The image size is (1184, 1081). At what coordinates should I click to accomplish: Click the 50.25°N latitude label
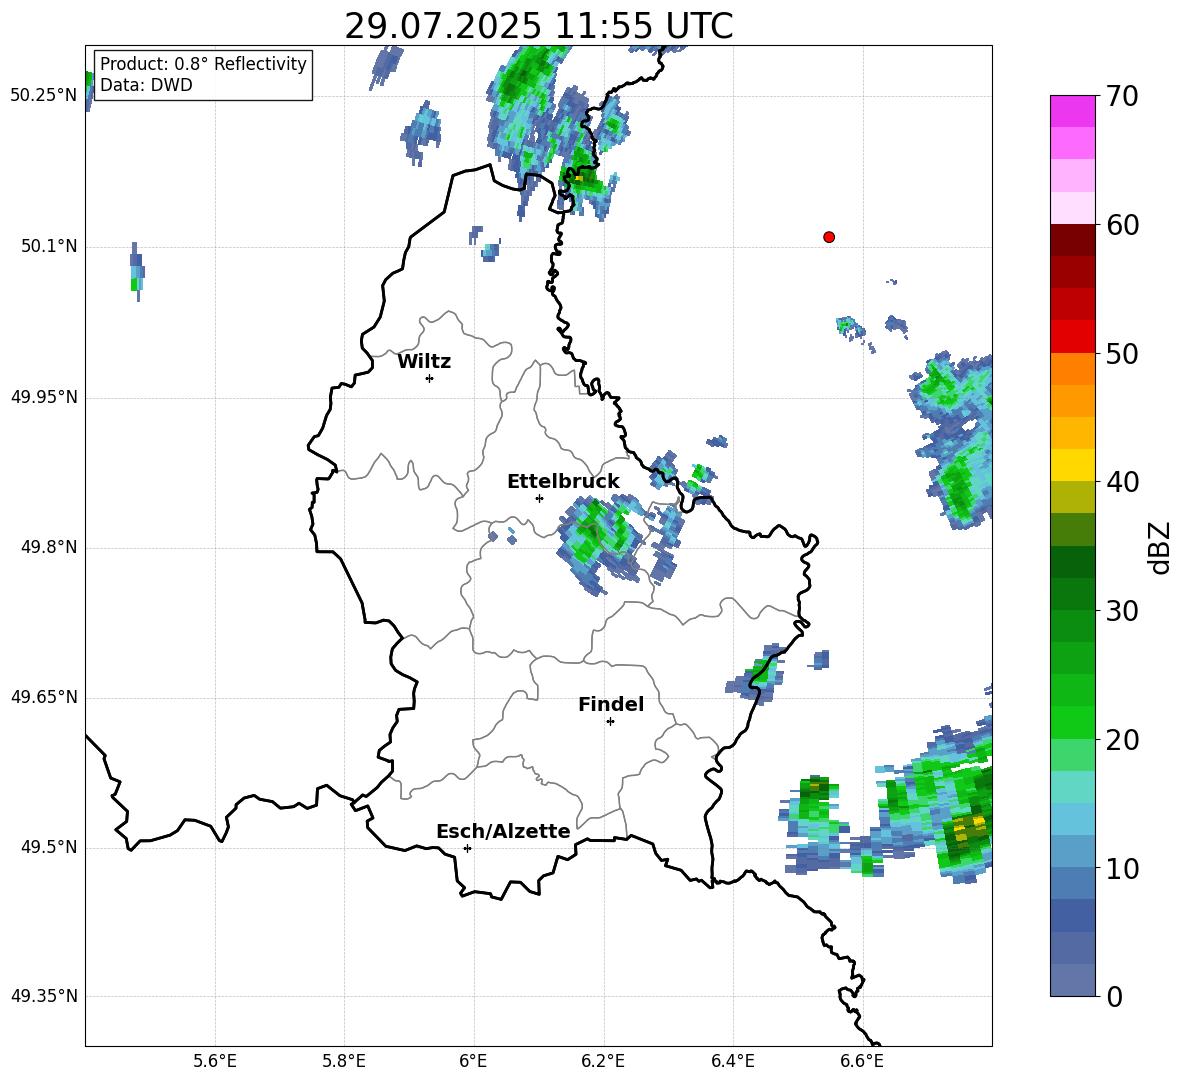point(44,96)
